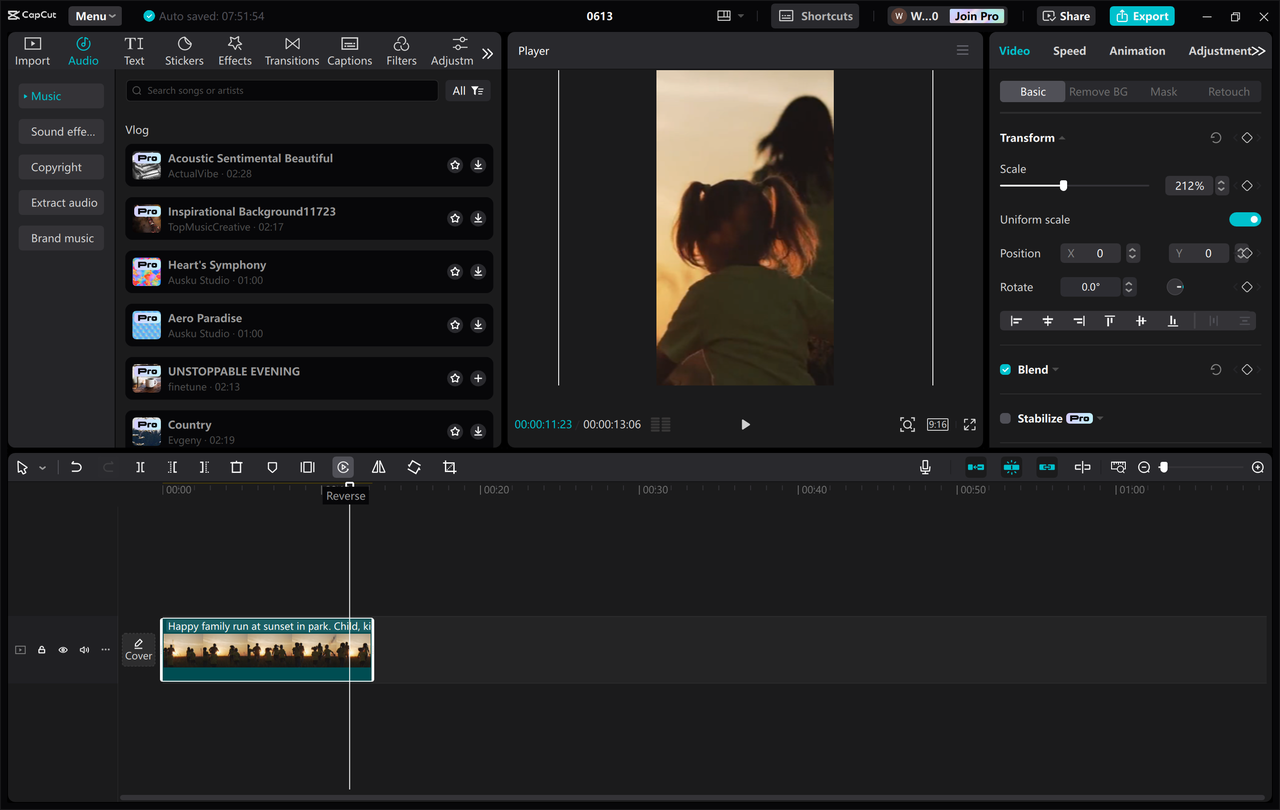This screenshot has height=810, width=1280.
Task: Enable the Stabilize checkbox
Action: coord(1006,418)
